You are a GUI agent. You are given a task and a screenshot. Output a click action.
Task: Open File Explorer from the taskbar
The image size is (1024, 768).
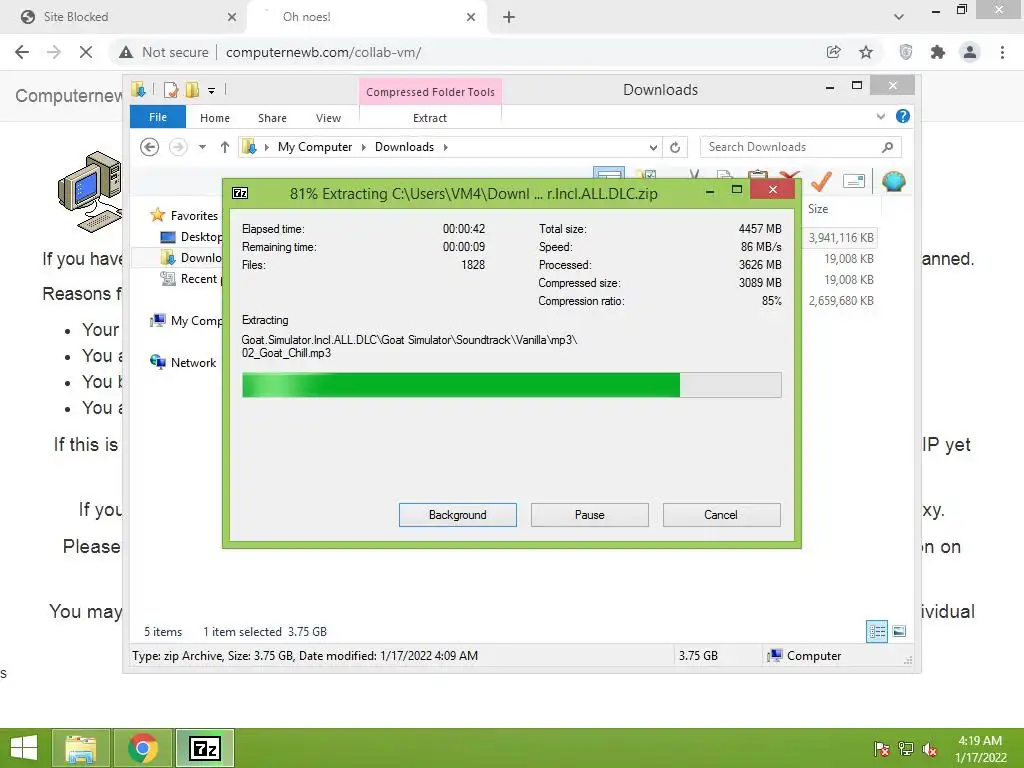click(x=80, y=748)
